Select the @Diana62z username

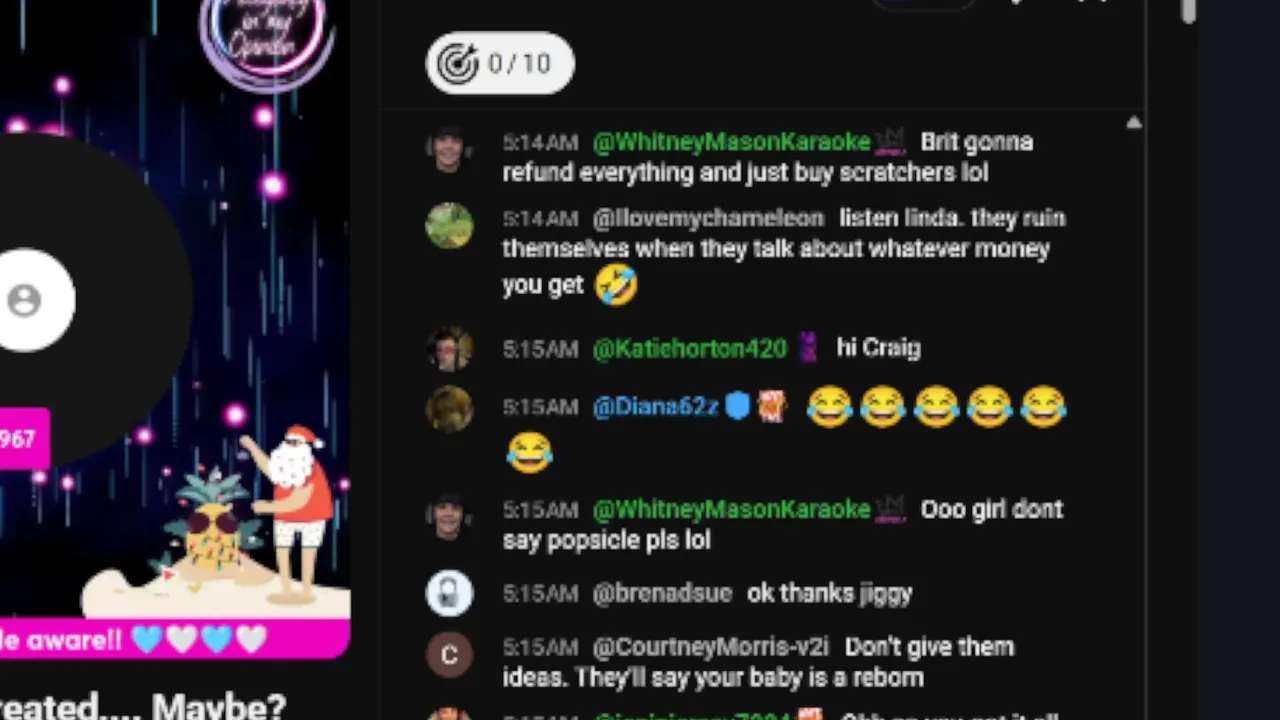[656, 407]
